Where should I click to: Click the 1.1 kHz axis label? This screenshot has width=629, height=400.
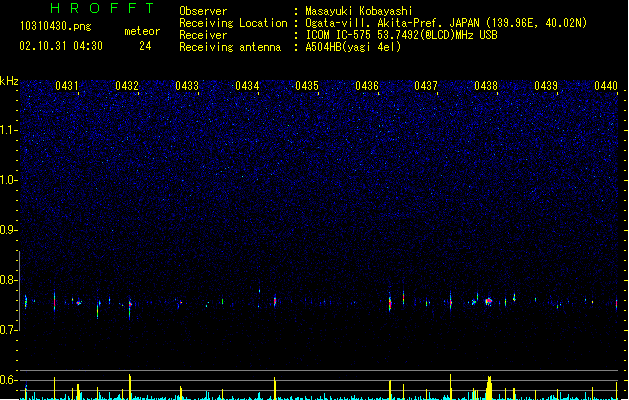[x=9, y=130]
